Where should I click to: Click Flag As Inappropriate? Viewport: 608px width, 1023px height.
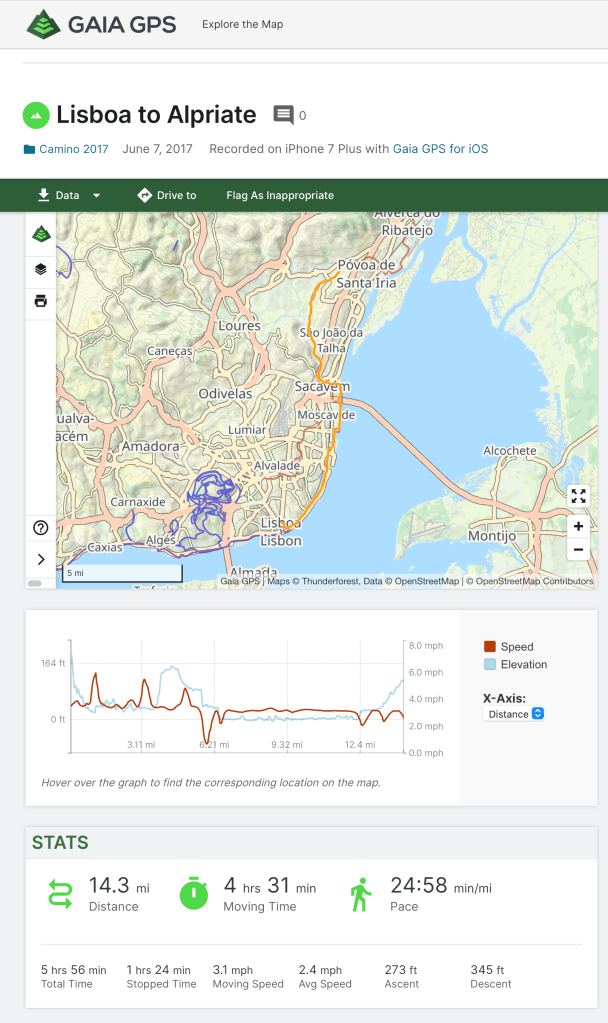[280, 195]
